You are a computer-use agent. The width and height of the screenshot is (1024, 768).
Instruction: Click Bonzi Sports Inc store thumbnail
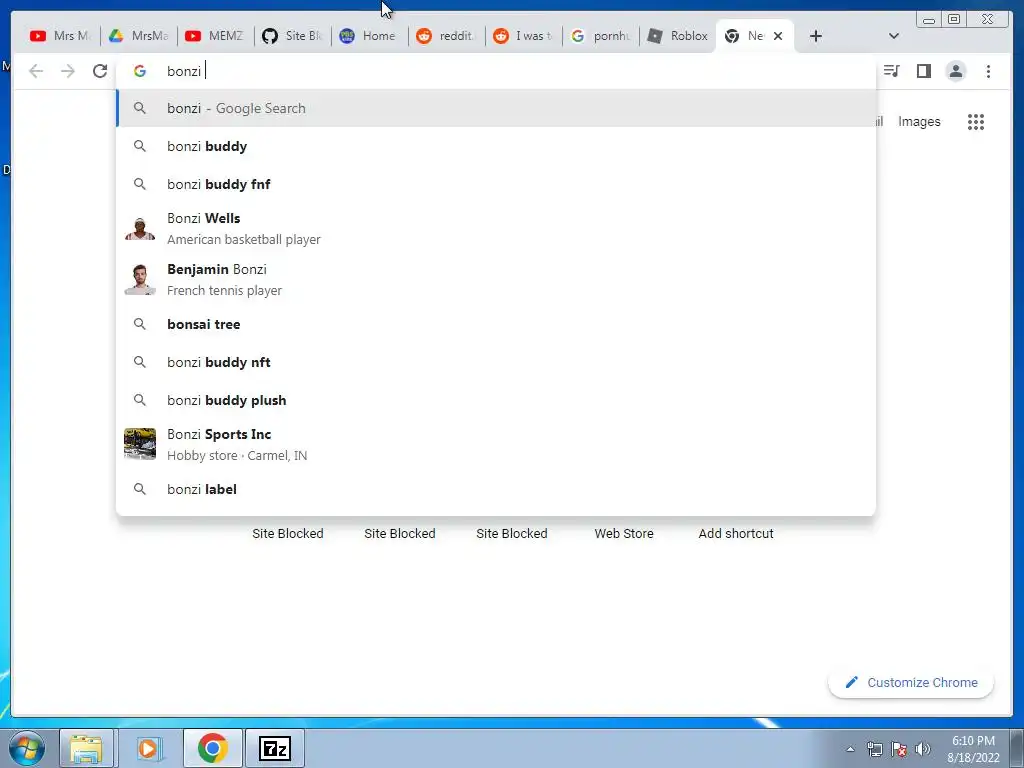(140, 444)
